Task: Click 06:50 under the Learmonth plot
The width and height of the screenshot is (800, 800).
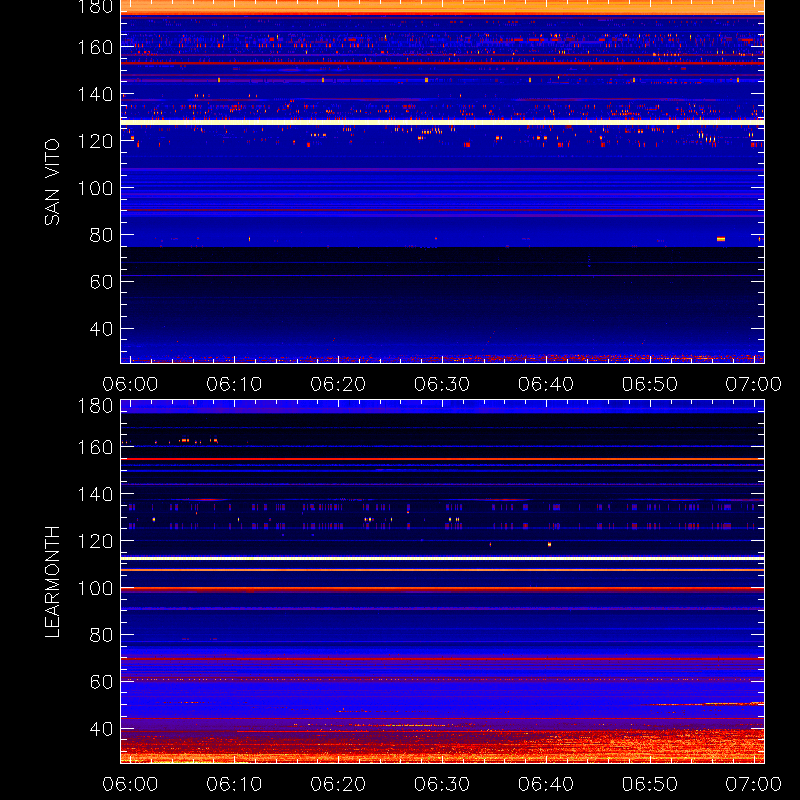Action: pos(650,784)
